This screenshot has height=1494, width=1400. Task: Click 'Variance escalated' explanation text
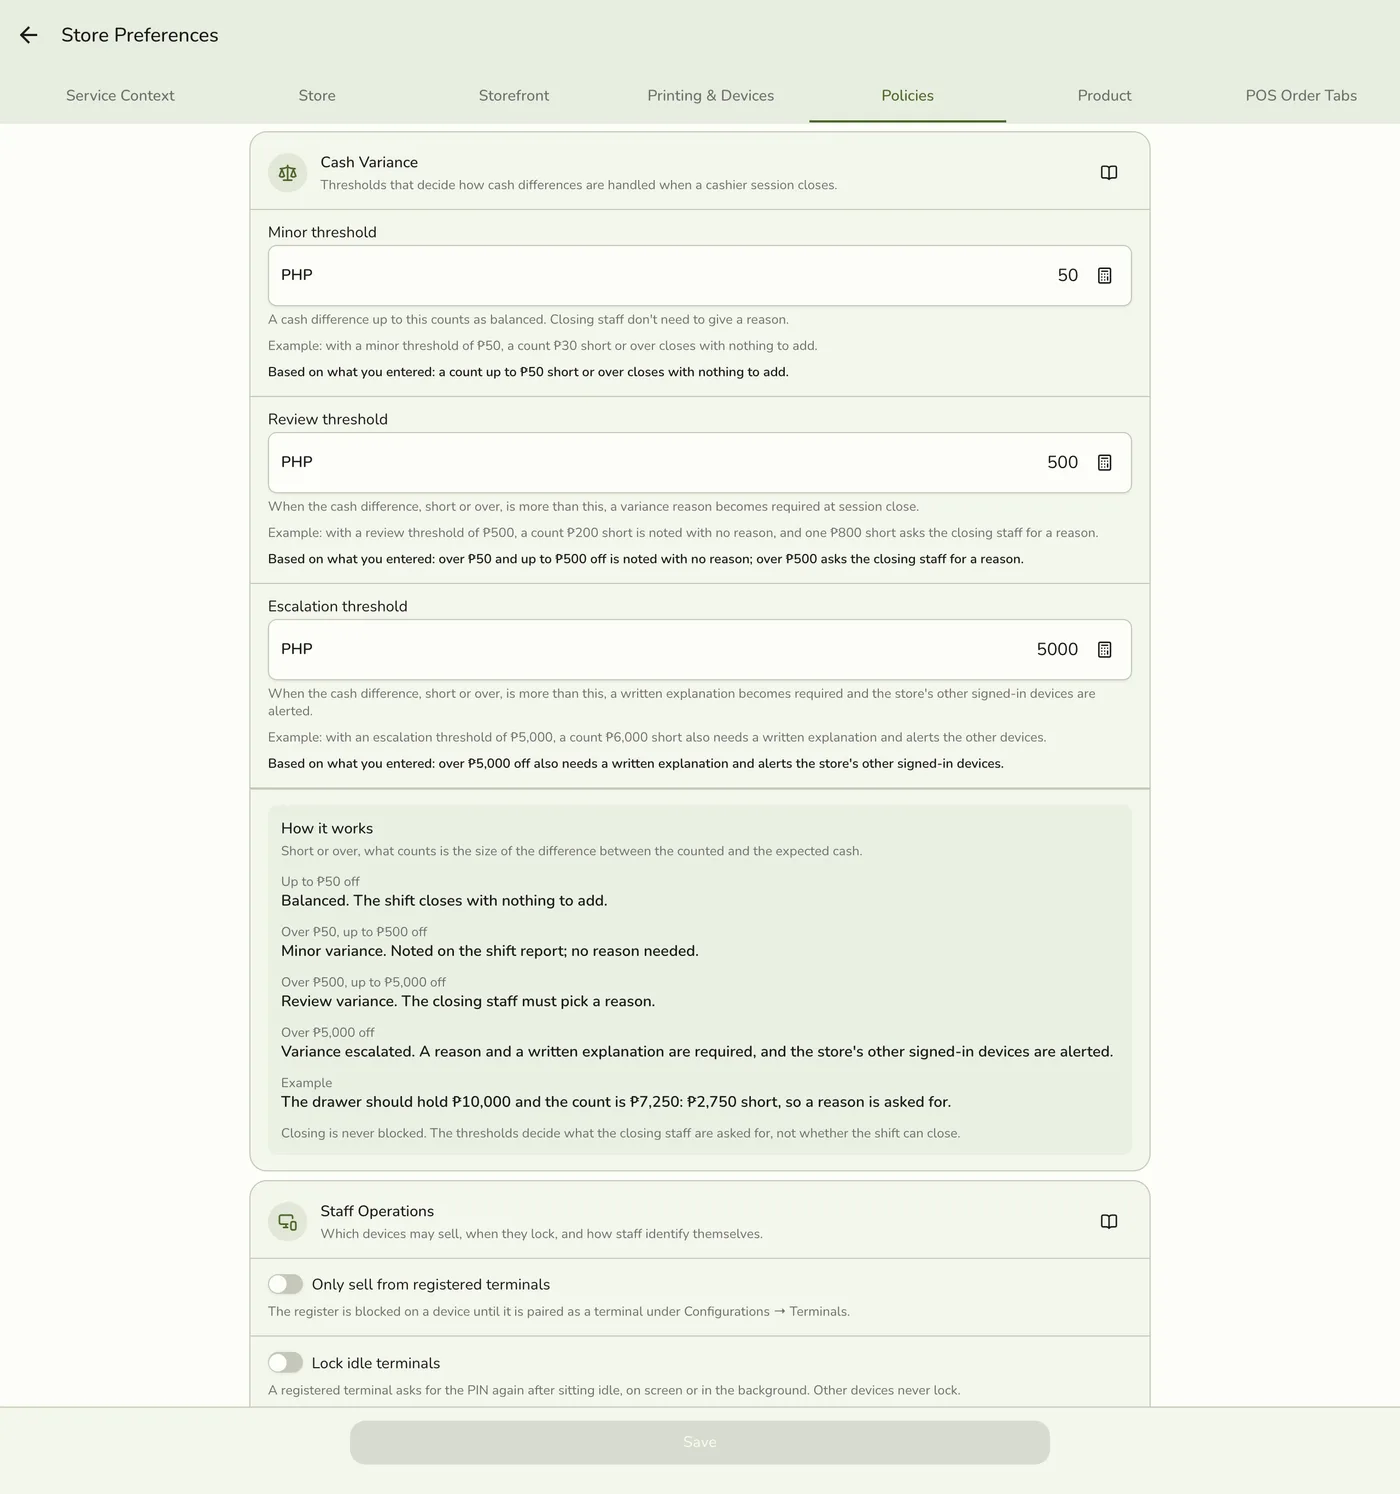coord(697,1052)
